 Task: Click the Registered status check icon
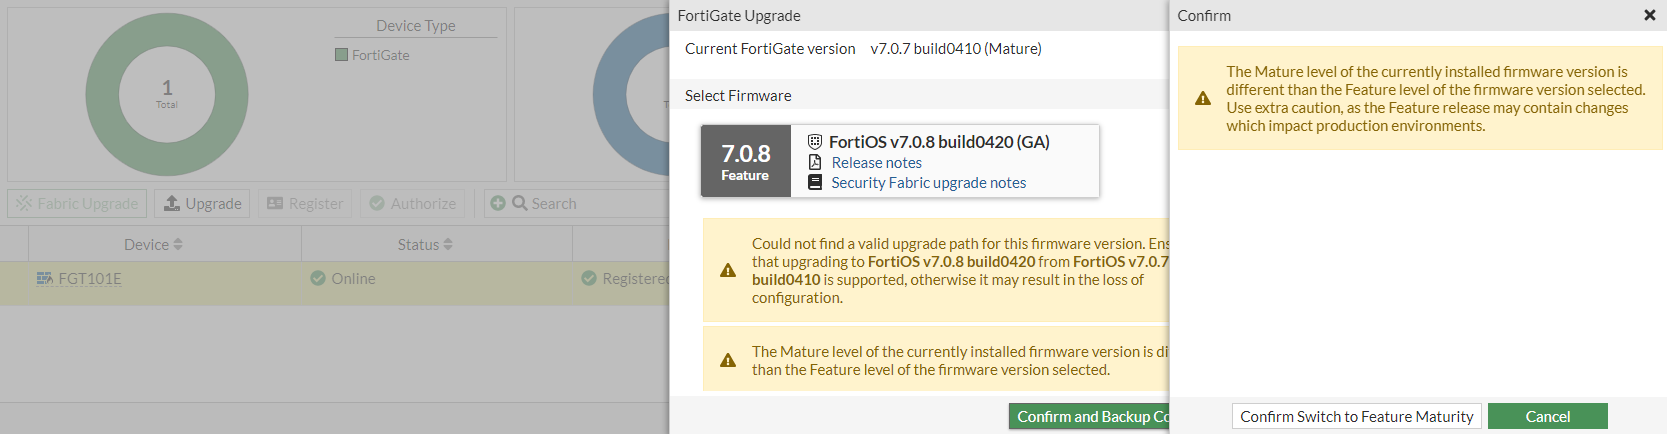pos(589,279)
